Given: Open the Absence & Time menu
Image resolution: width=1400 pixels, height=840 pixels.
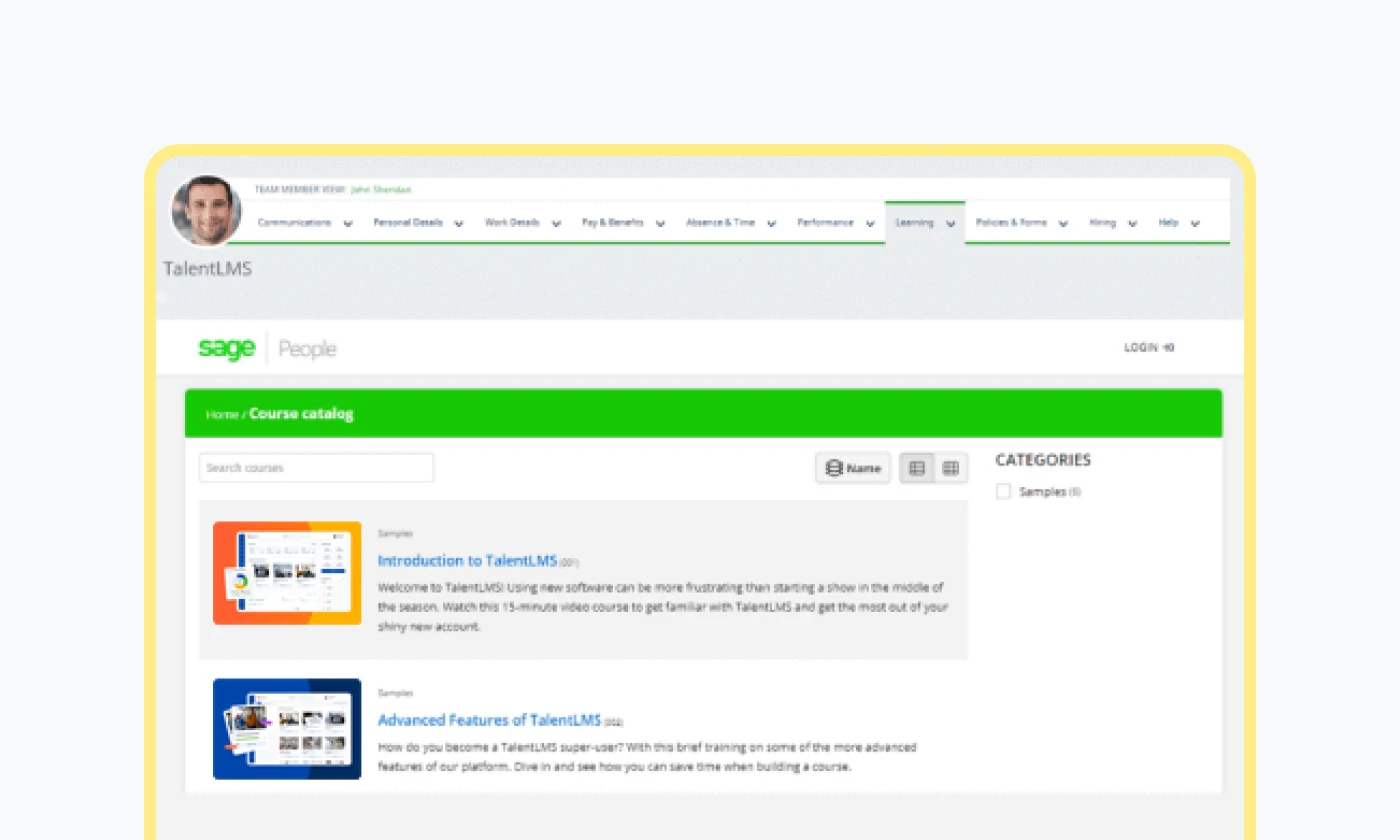Looking at the screenshot, I should point(730,223).
